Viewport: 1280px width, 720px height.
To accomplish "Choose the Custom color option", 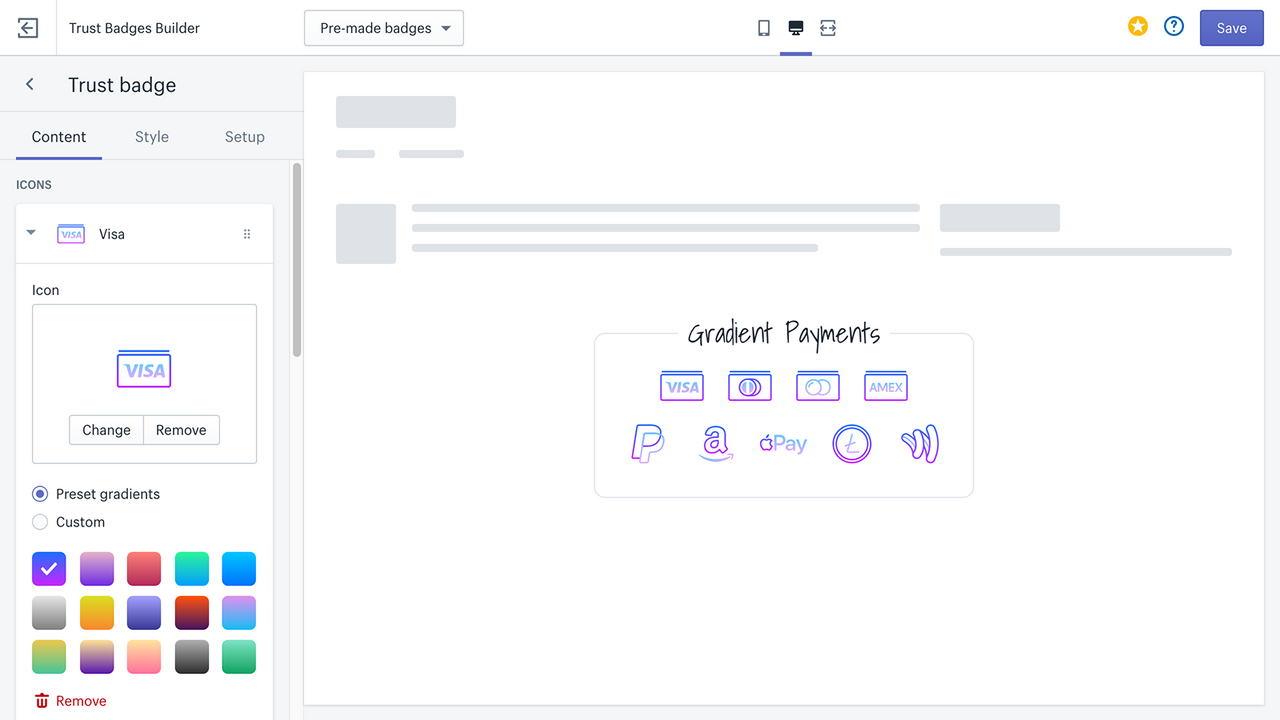I will (40, 521).
